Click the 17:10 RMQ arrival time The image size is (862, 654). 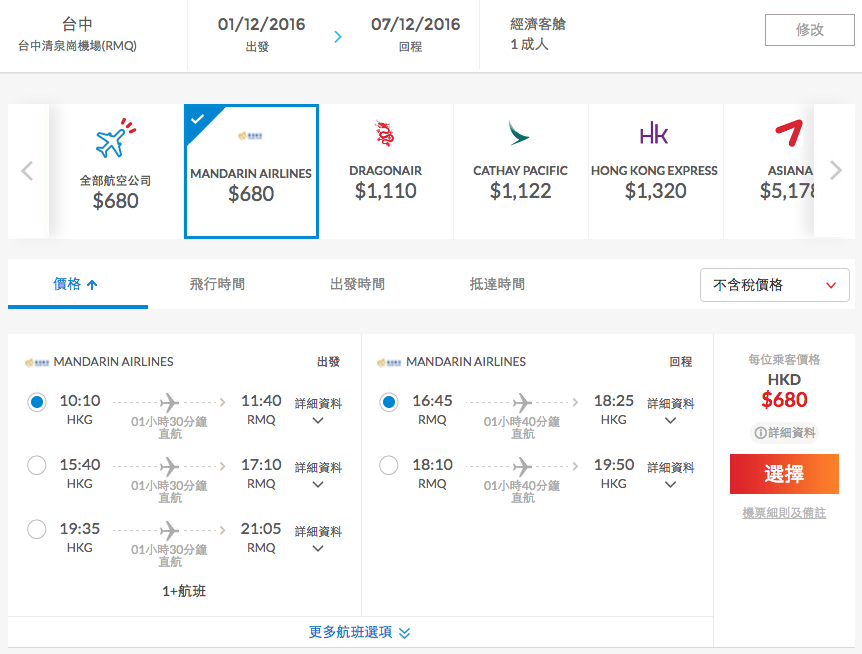click(261, 465)
